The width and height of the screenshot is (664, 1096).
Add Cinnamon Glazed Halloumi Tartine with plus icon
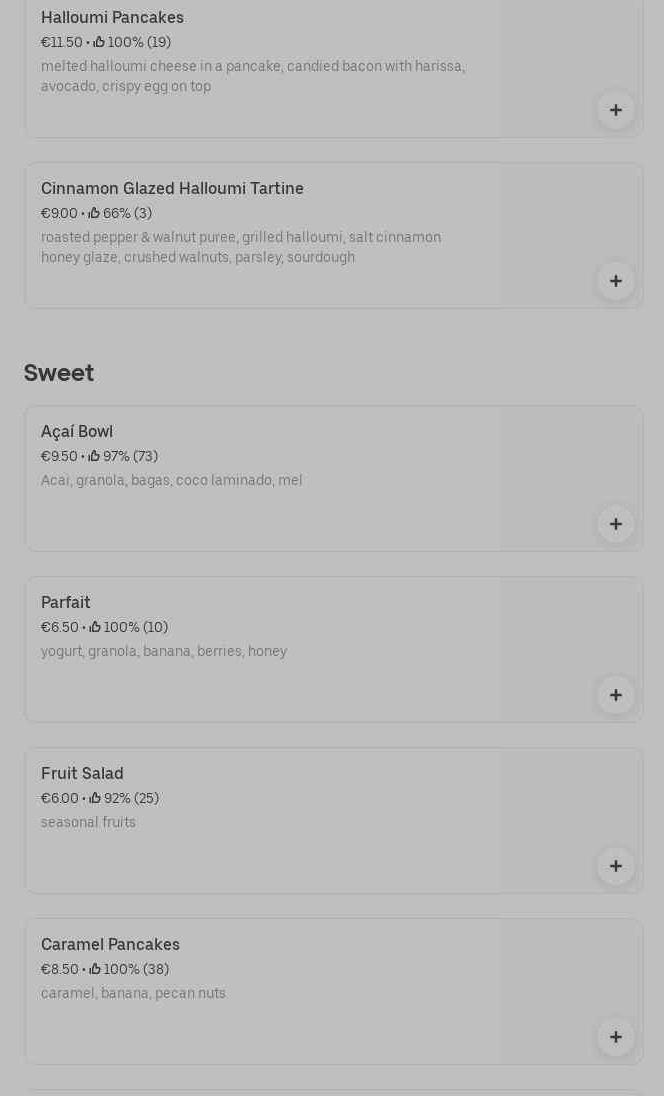(616, 281)
